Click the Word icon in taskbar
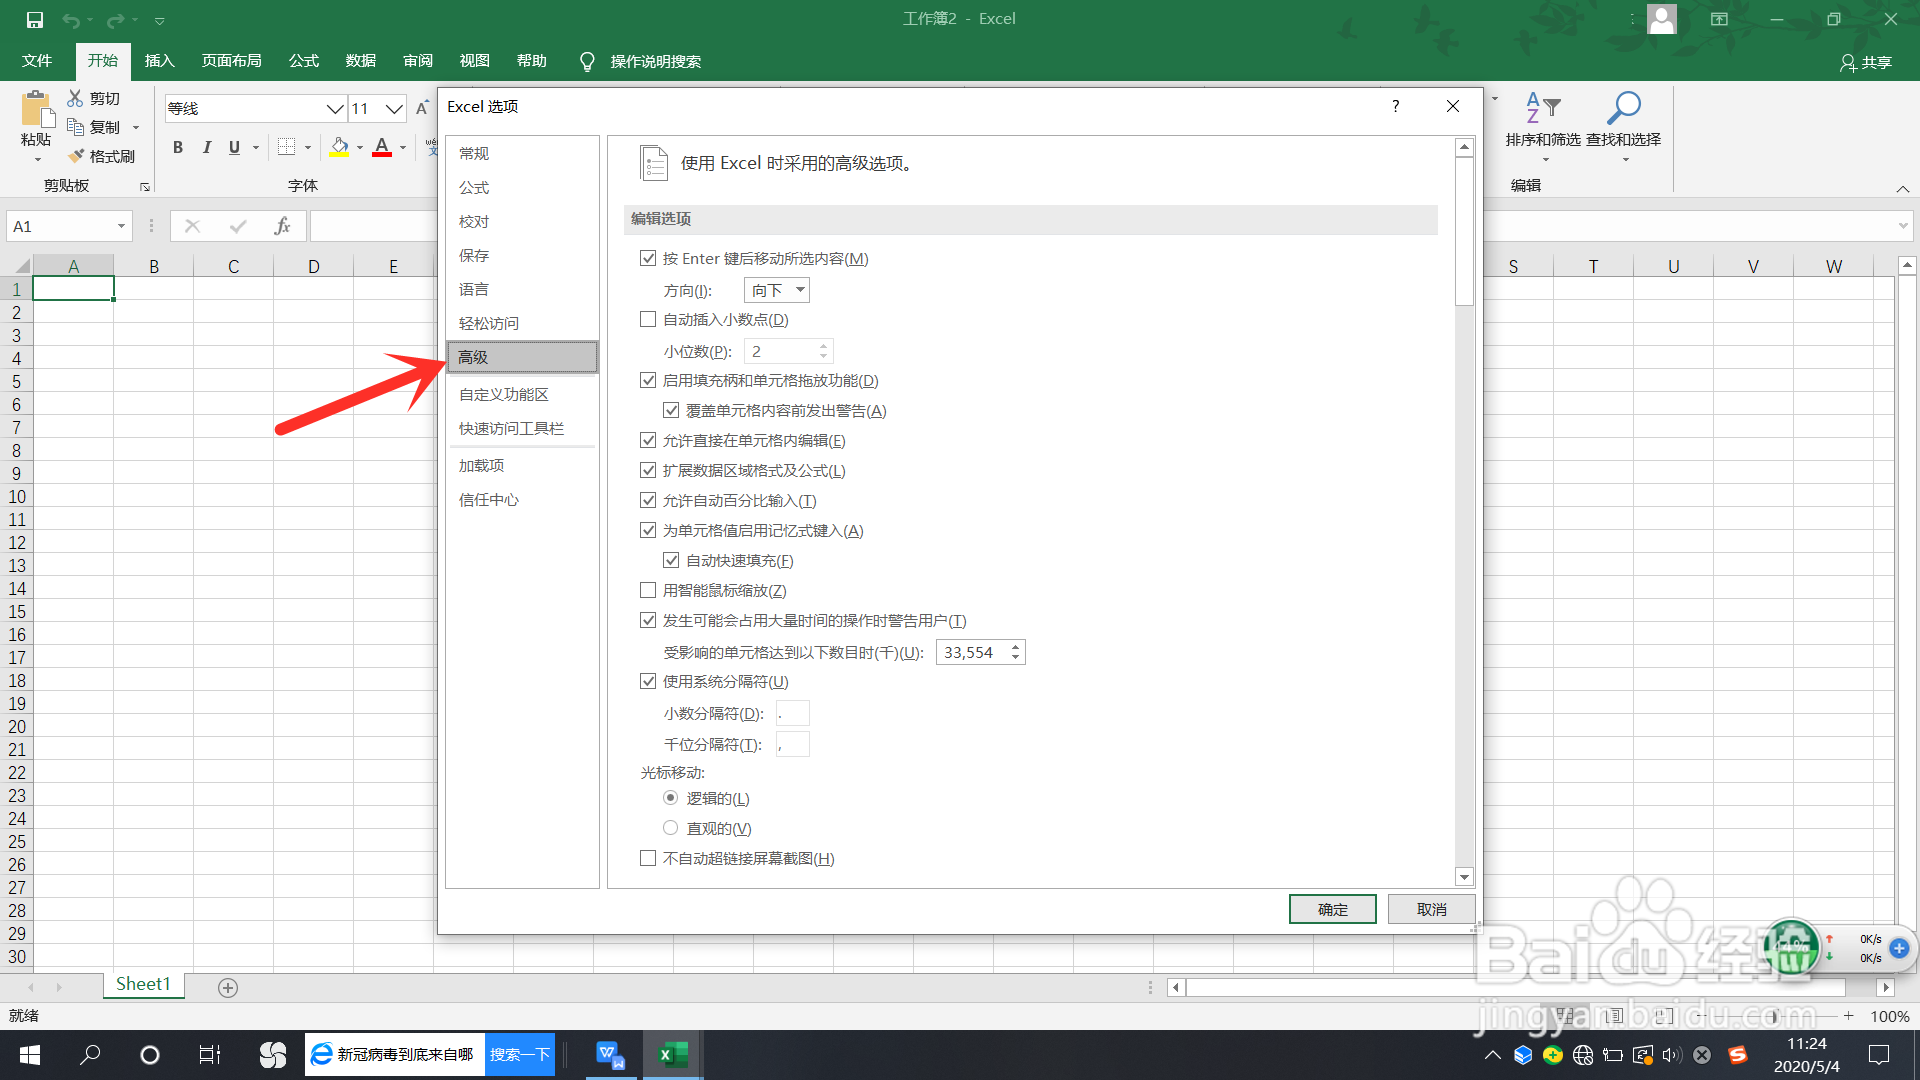 610,1055
